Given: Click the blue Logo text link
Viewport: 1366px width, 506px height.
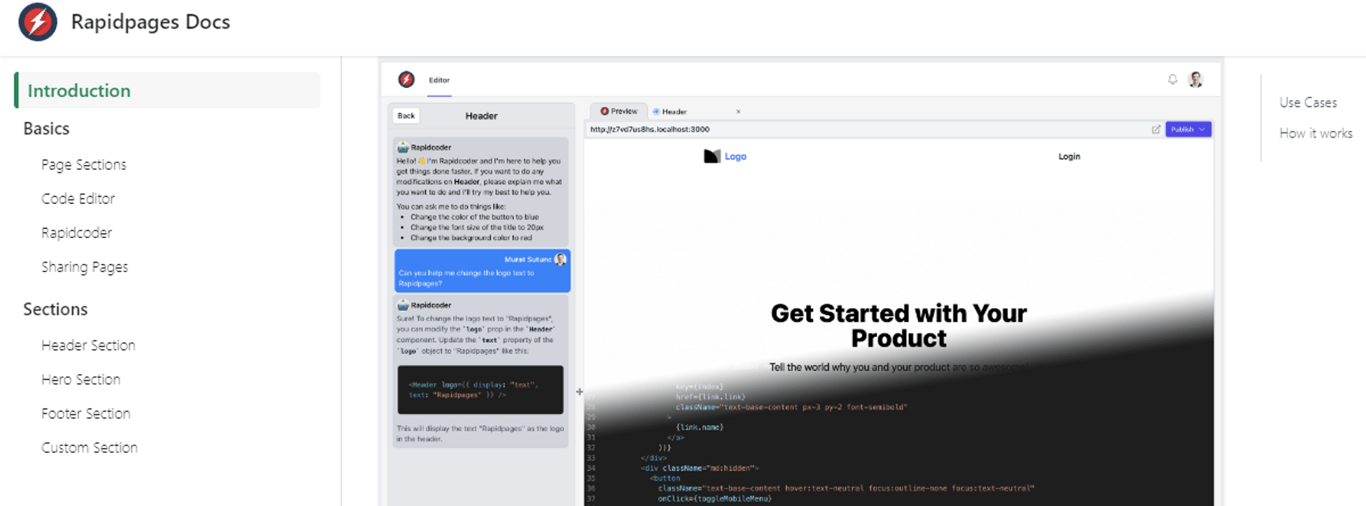Looking at the screenshot, I should 735,156.
